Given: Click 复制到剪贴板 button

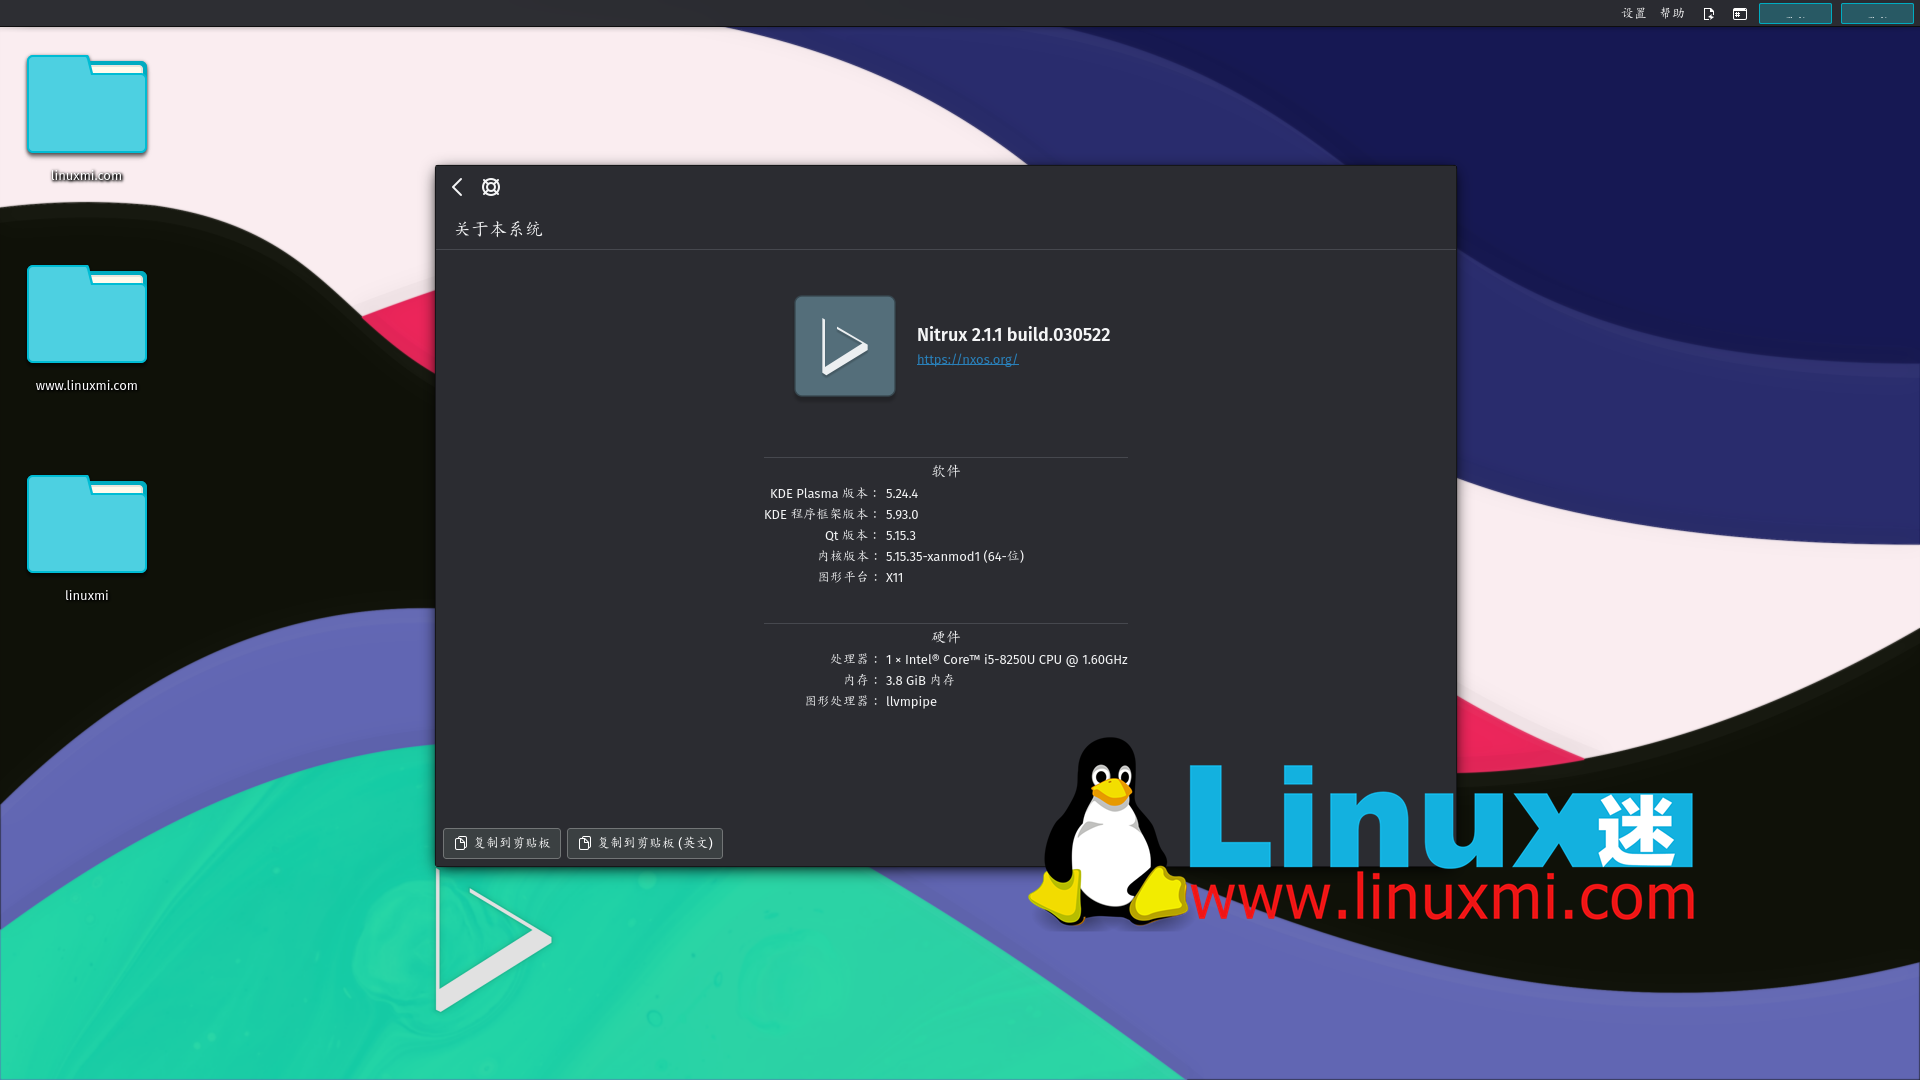Looking at the screenshot, I should tap(502, 843).
